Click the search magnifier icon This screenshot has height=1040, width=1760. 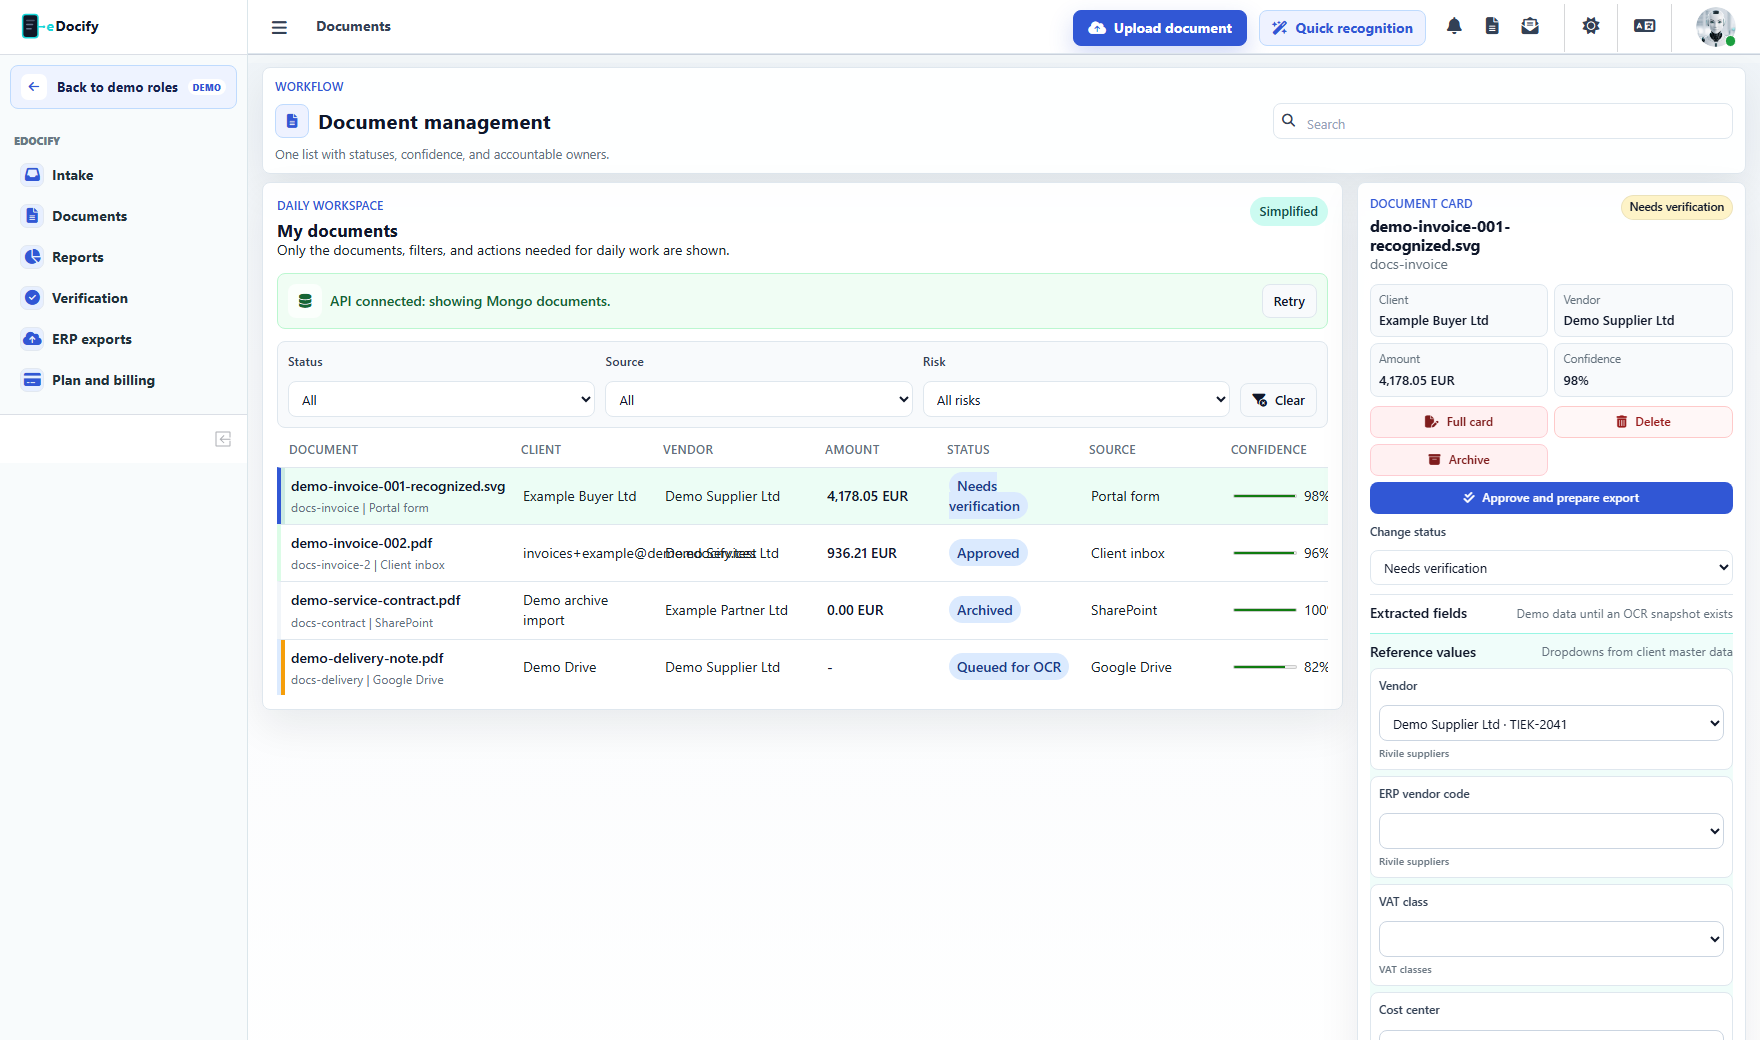coord(1289,121)
